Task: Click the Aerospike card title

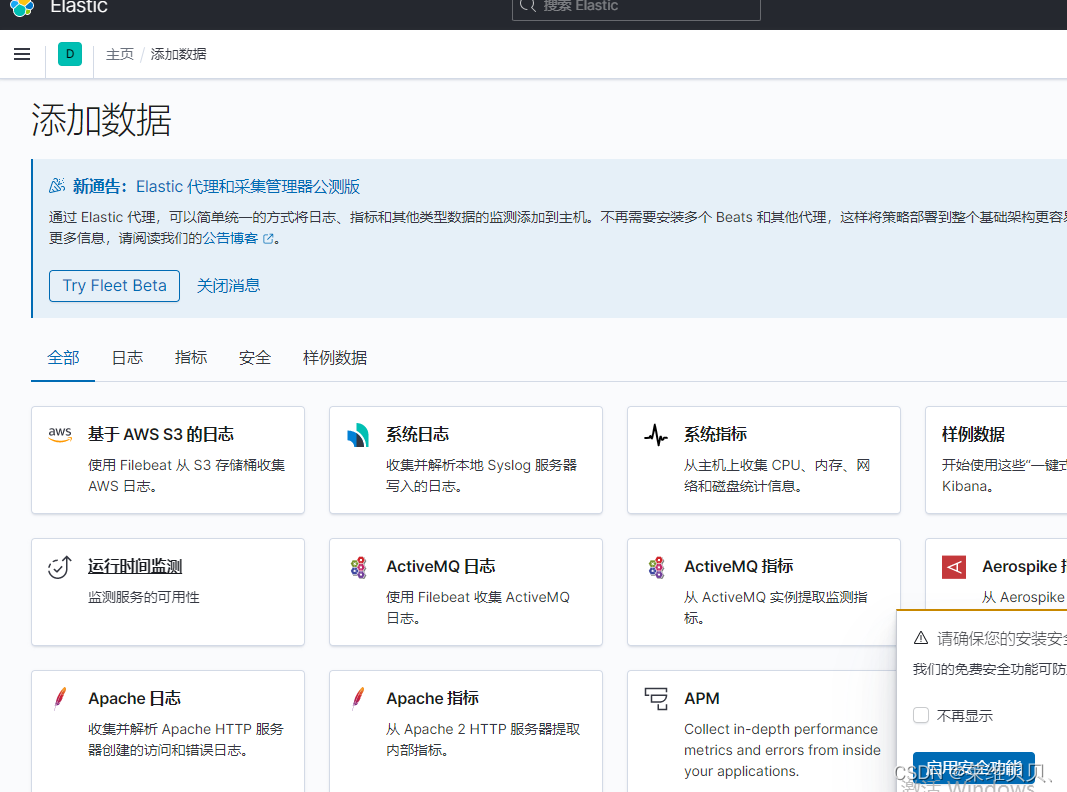Action: [1024, 566]
